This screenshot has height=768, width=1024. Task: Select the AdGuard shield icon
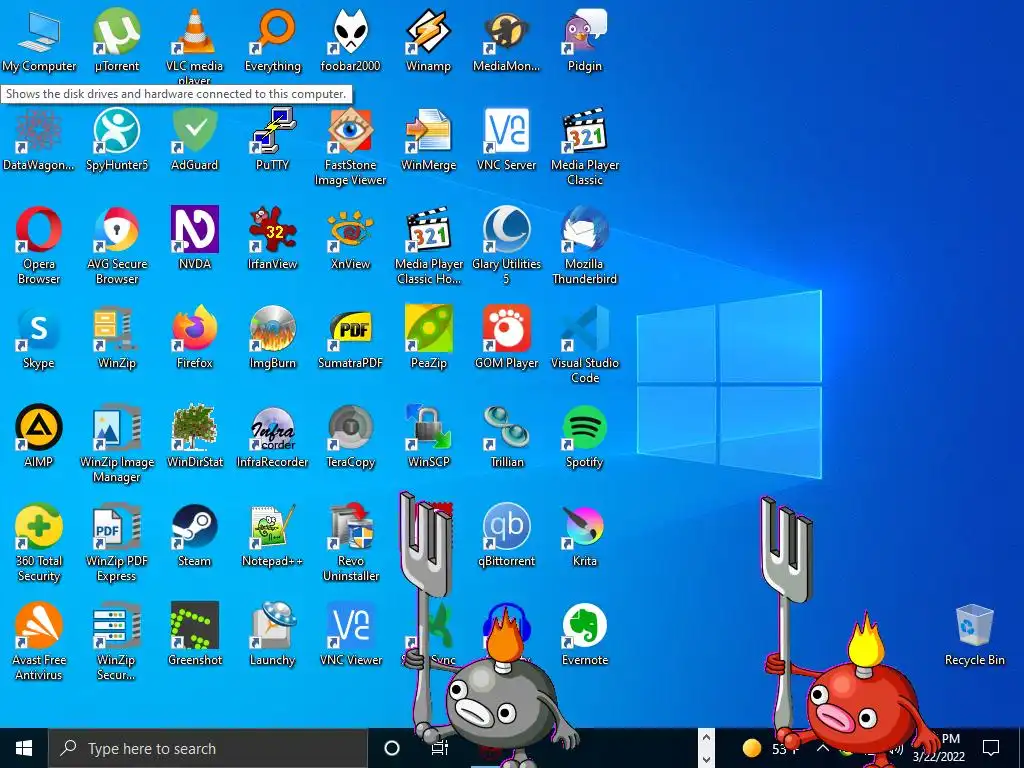[195, 131]
